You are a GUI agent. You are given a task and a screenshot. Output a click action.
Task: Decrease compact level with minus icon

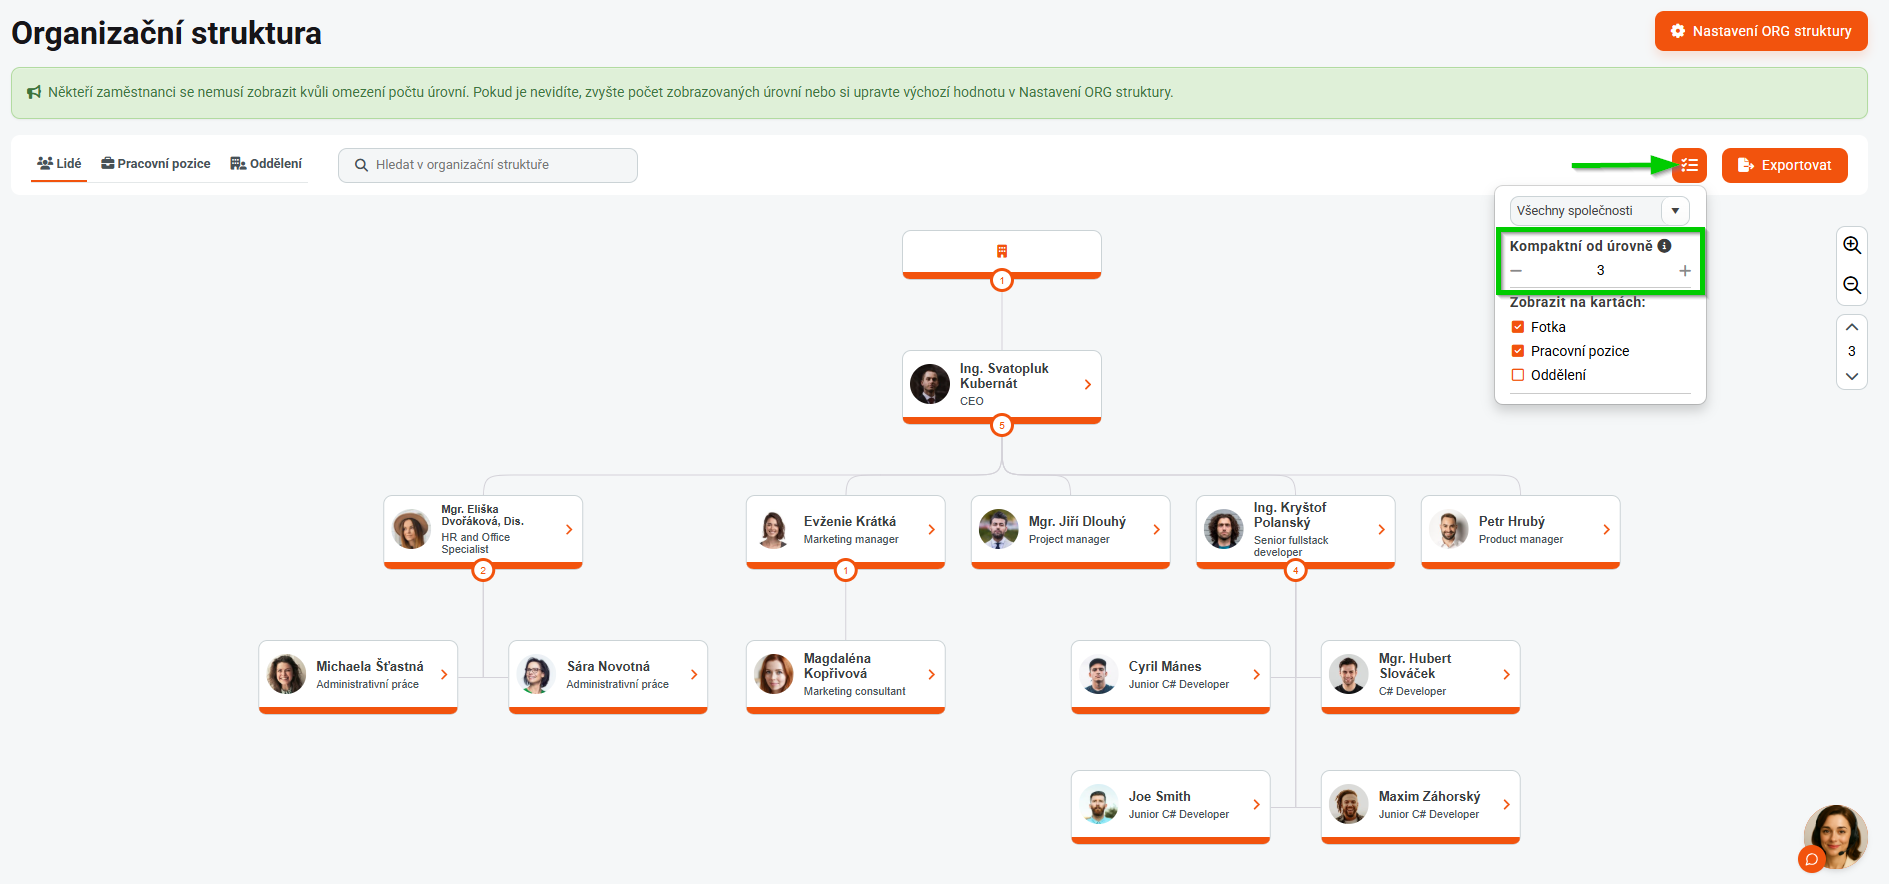[1516, 271]
